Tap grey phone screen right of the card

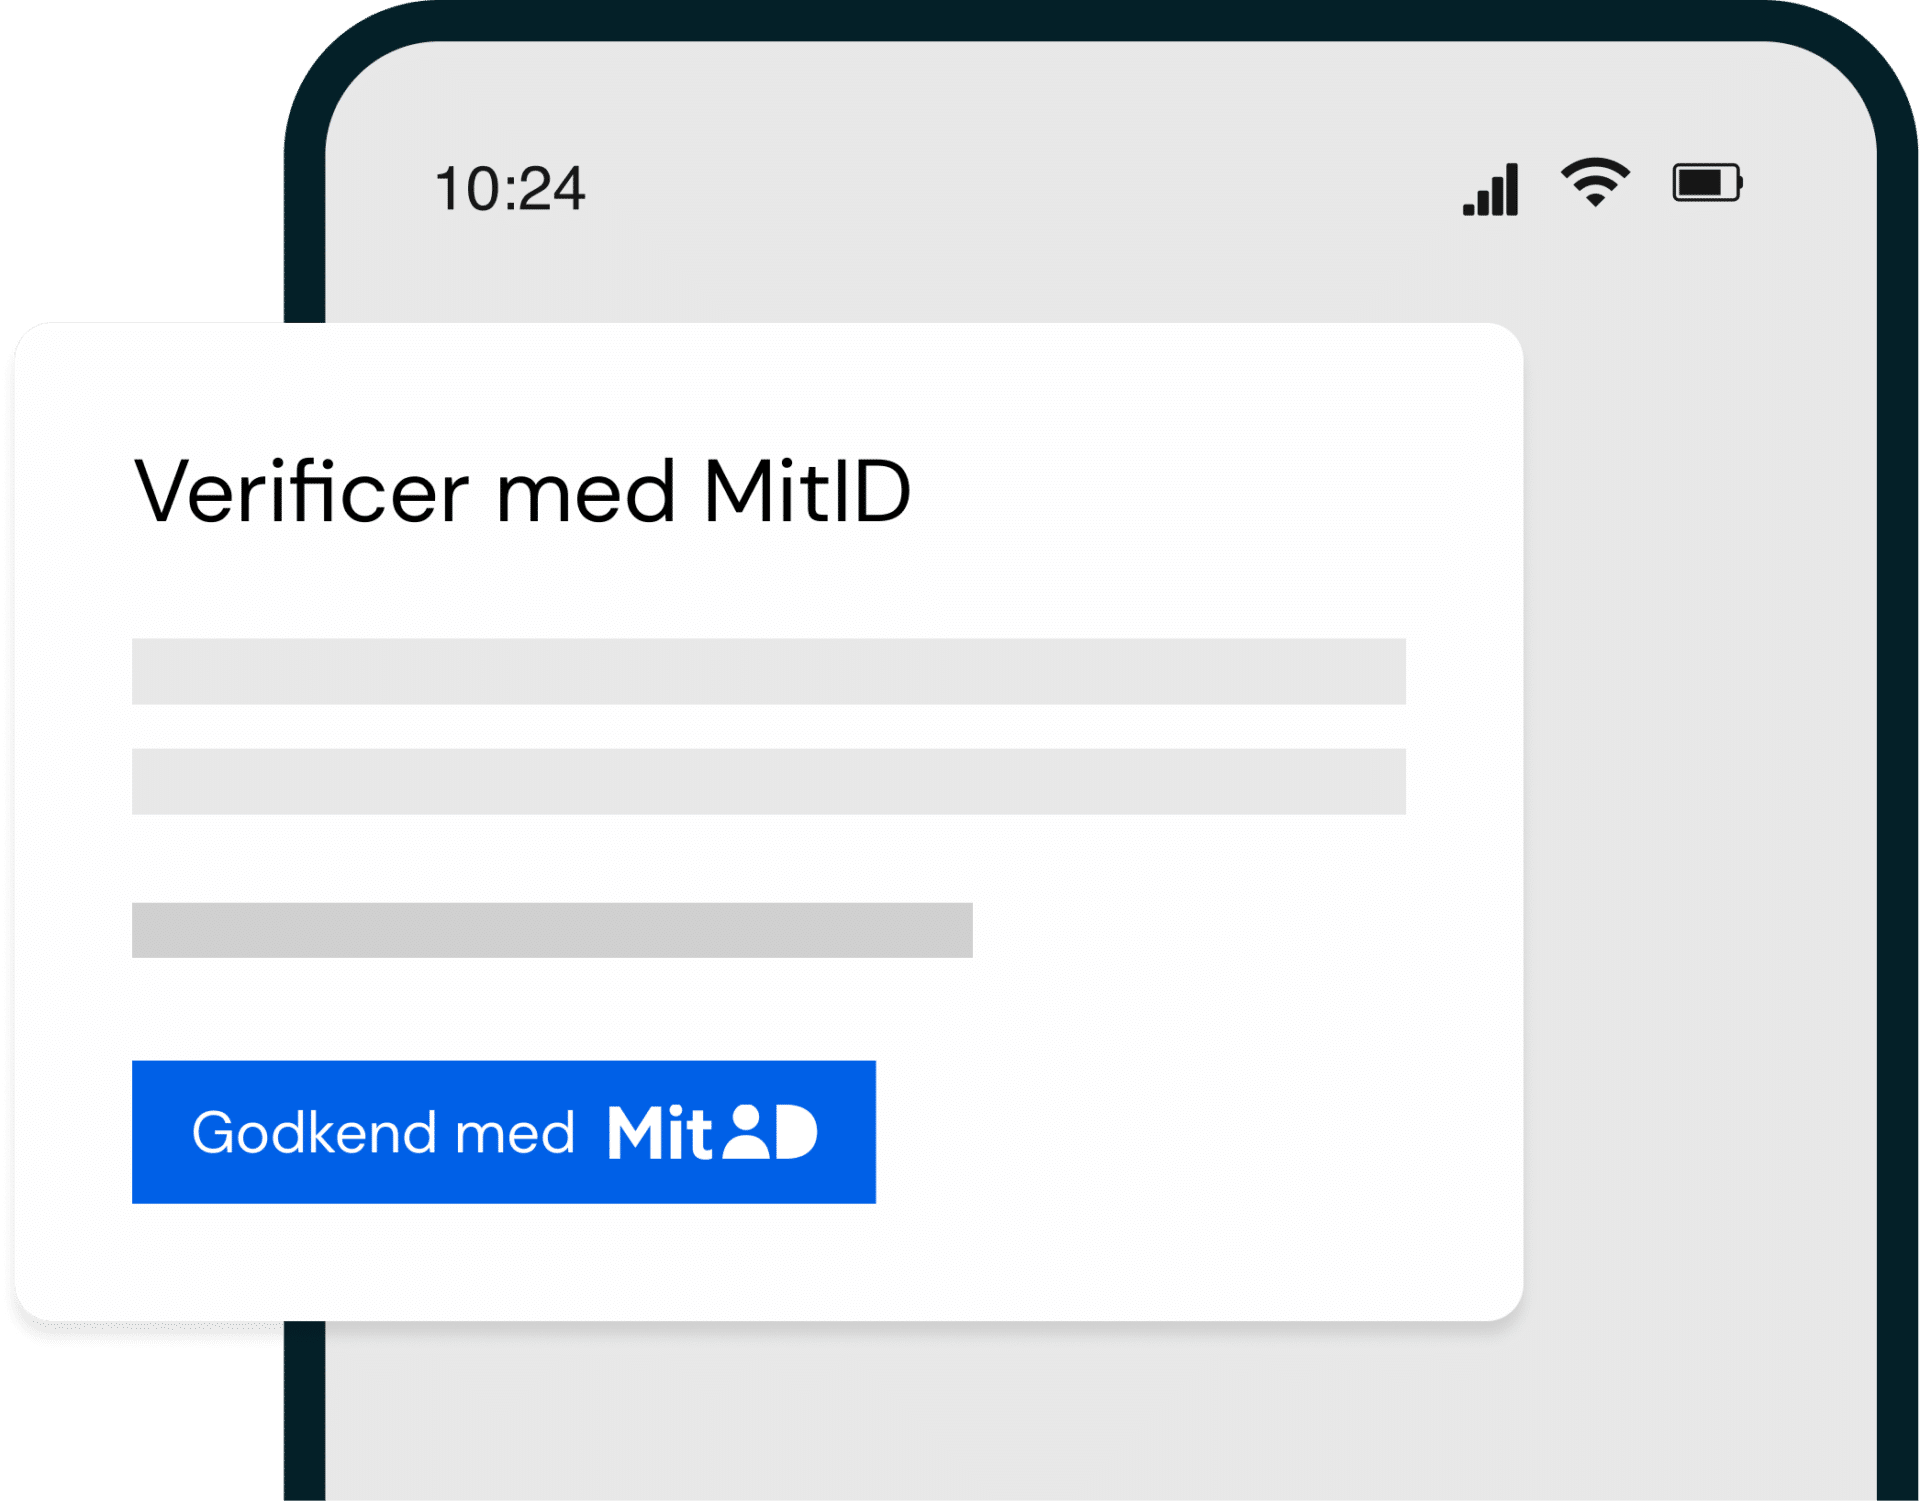[1700, 800]
